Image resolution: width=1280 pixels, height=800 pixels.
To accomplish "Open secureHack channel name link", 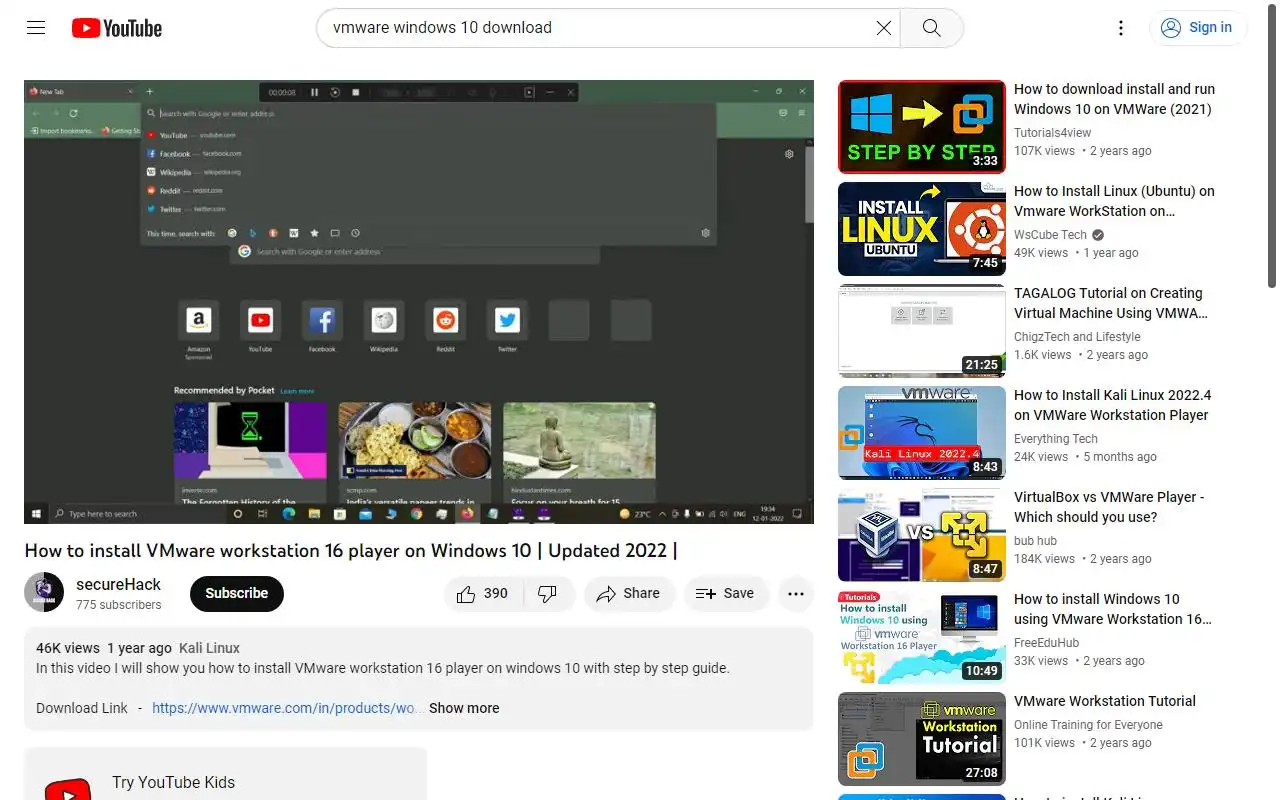I will coord(118,584).
